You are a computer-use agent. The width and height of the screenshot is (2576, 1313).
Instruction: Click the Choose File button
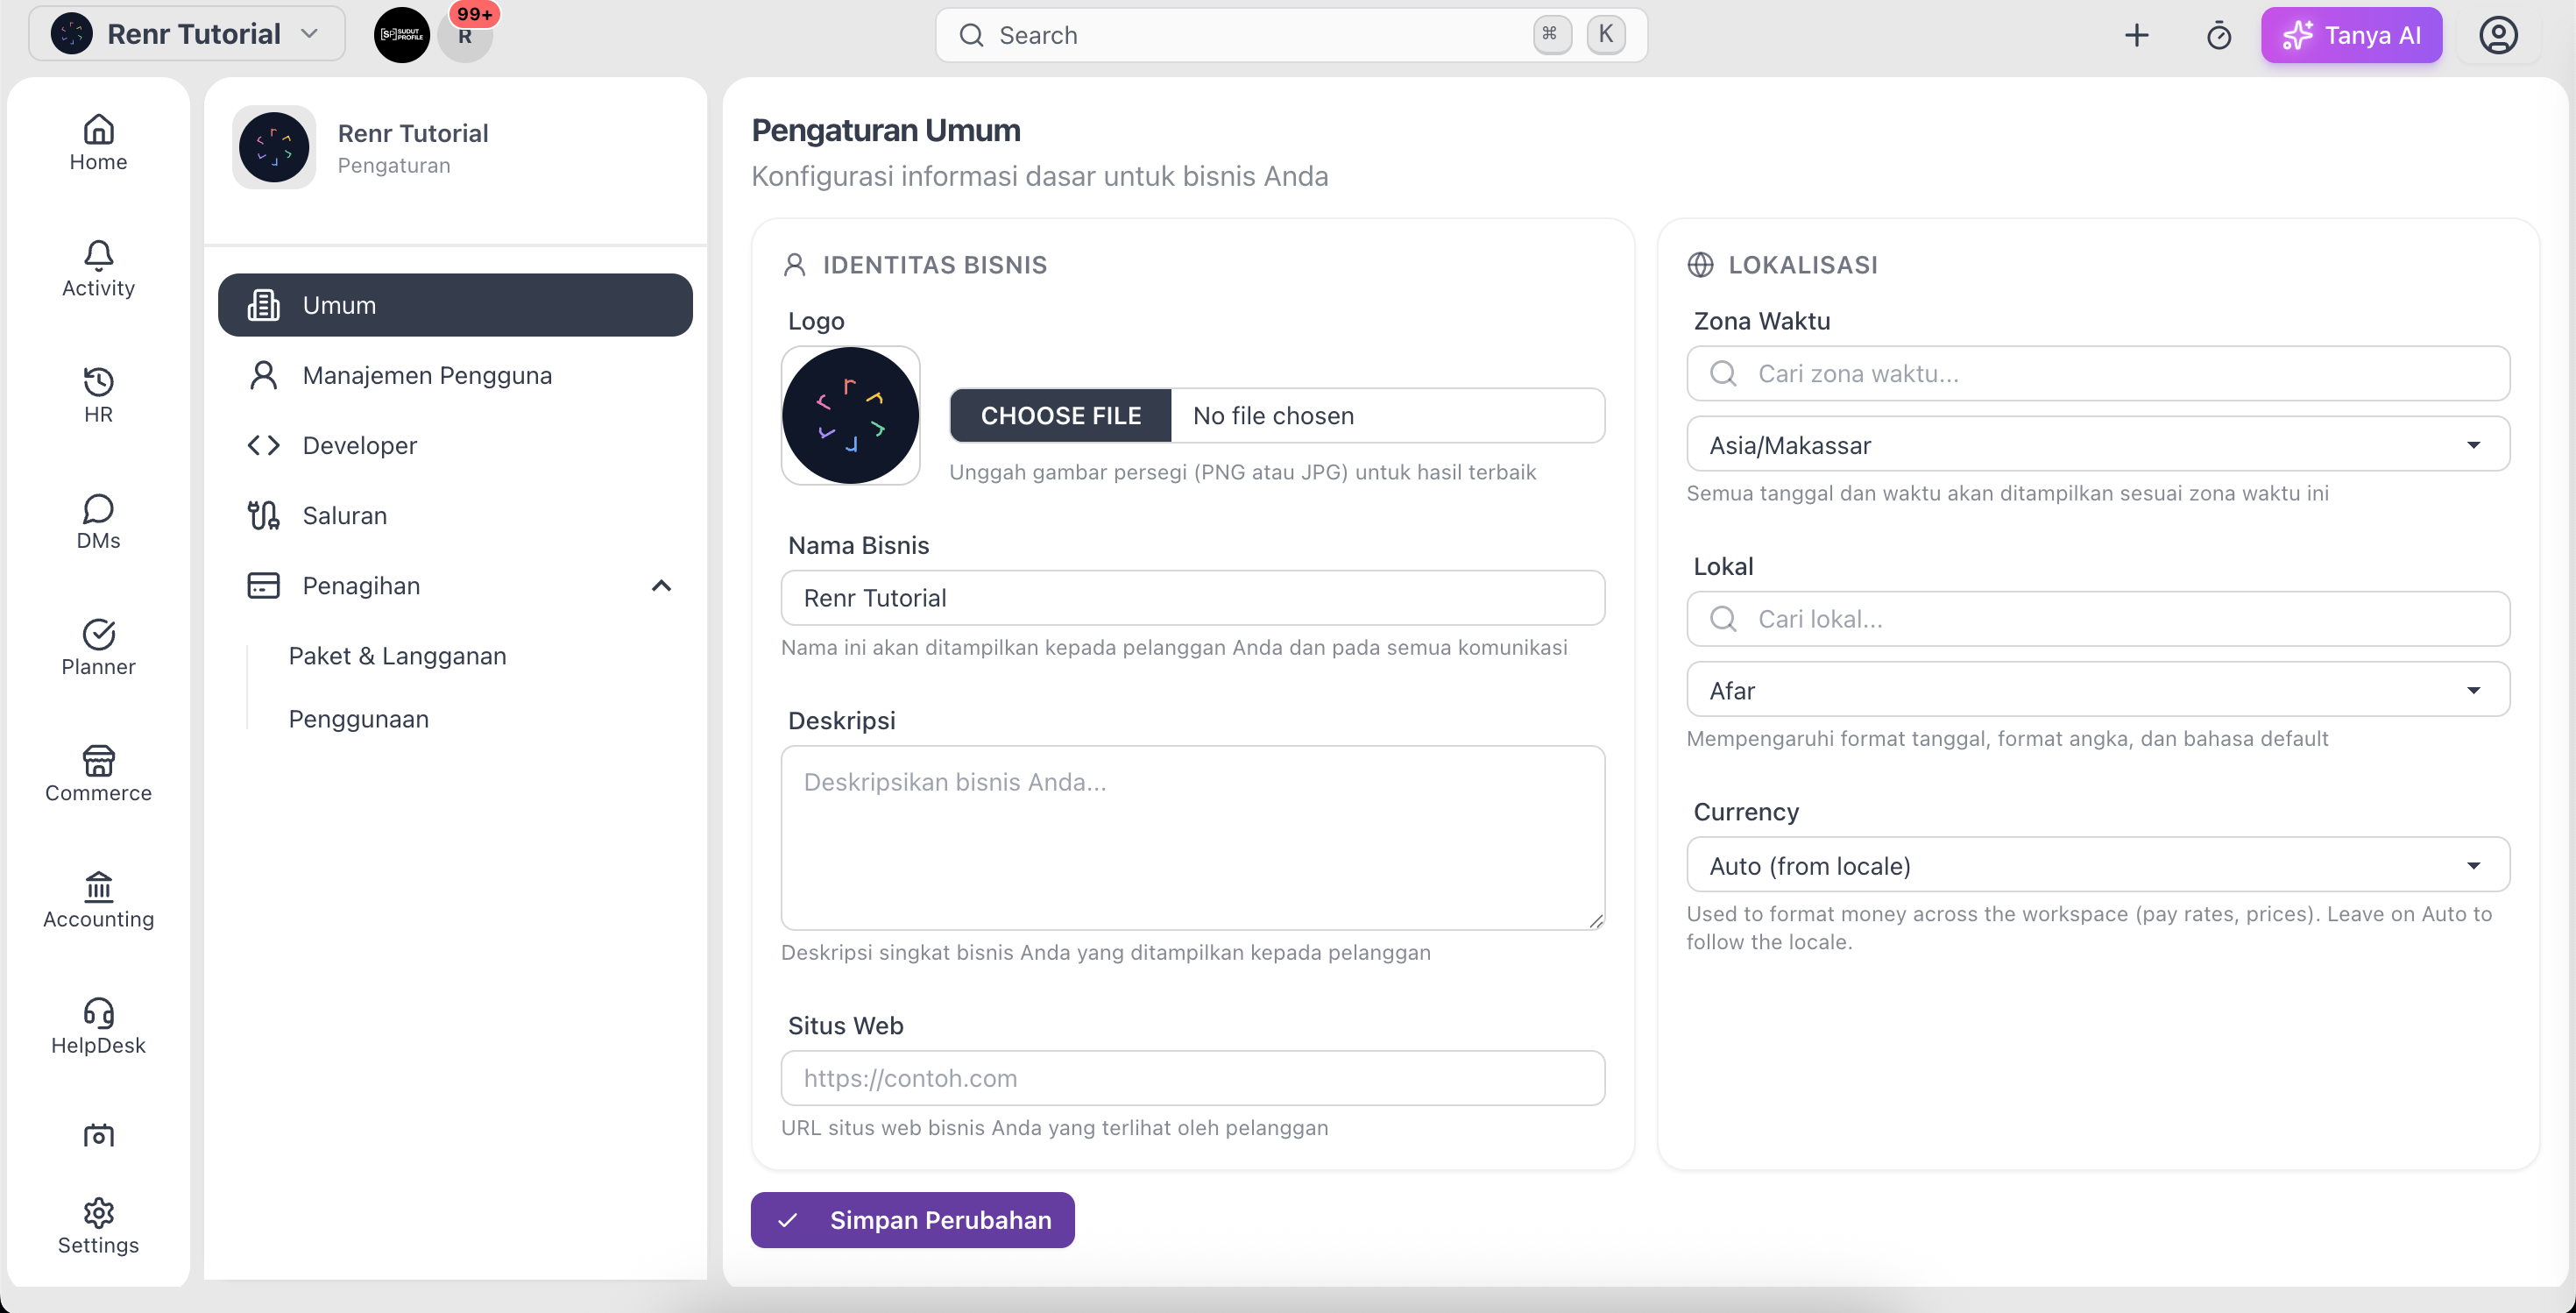[1060, 415]
